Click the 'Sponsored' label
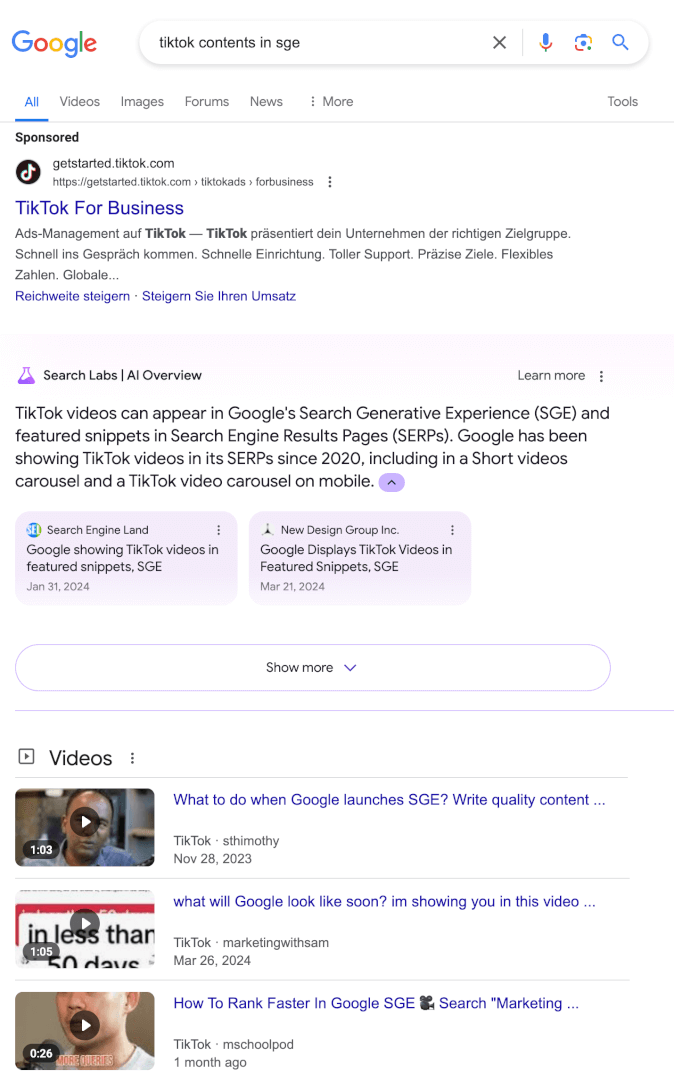This screenshot has height=1080, width=674. tap(47, 137)
